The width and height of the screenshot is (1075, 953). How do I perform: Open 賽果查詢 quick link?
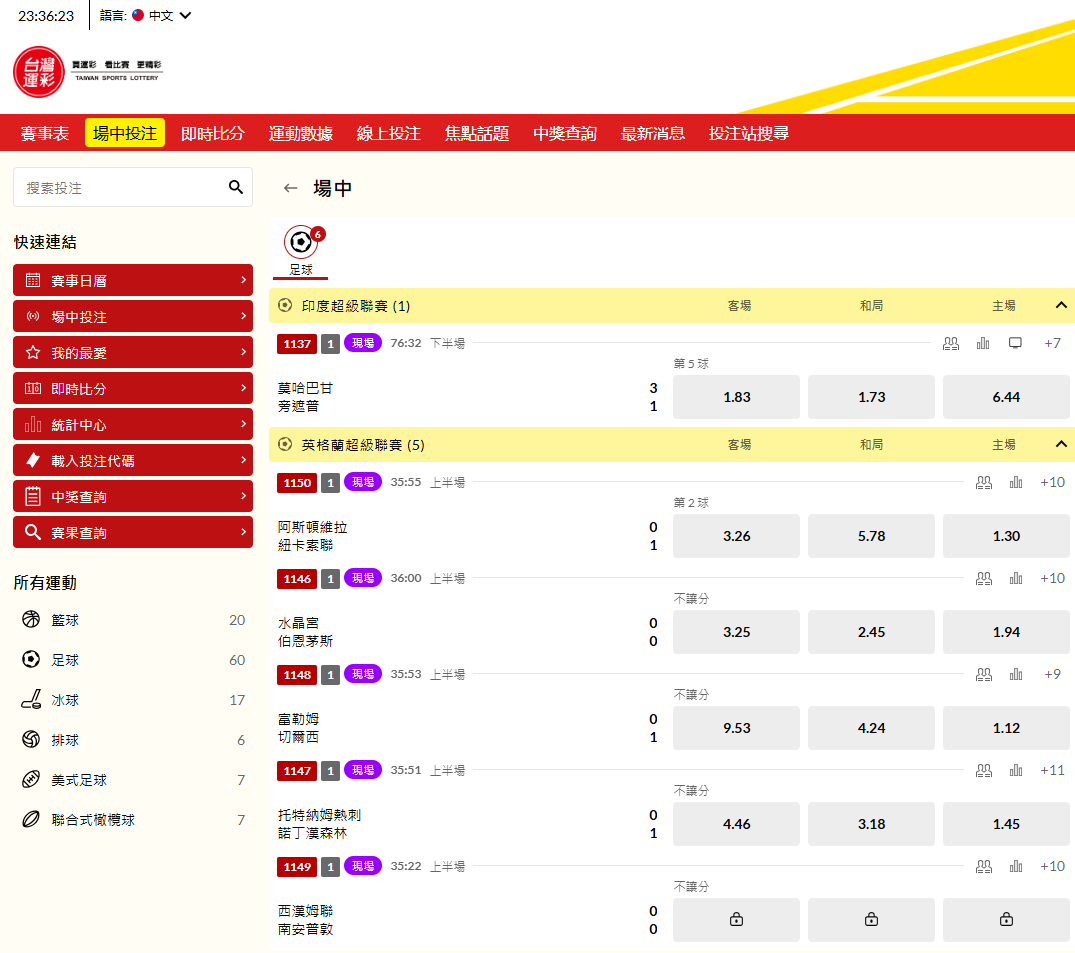[133, 532]
